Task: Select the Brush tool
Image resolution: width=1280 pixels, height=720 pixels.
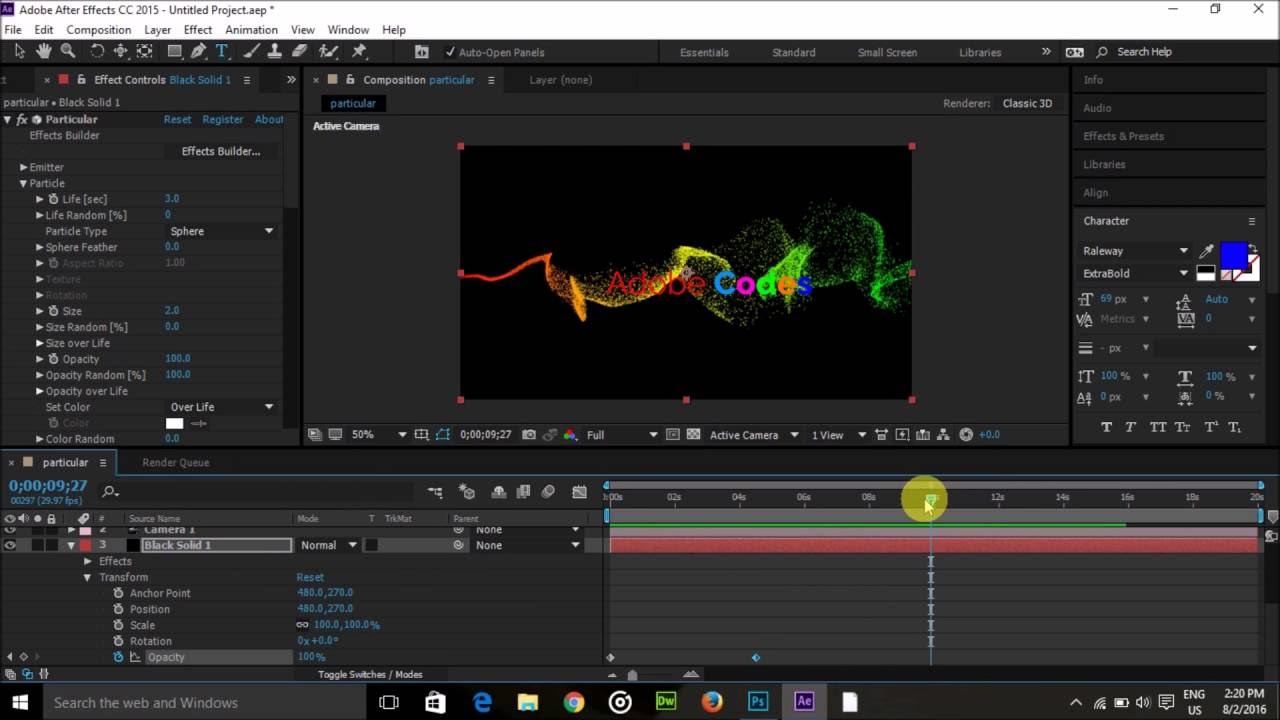Action: click(254, 51)
